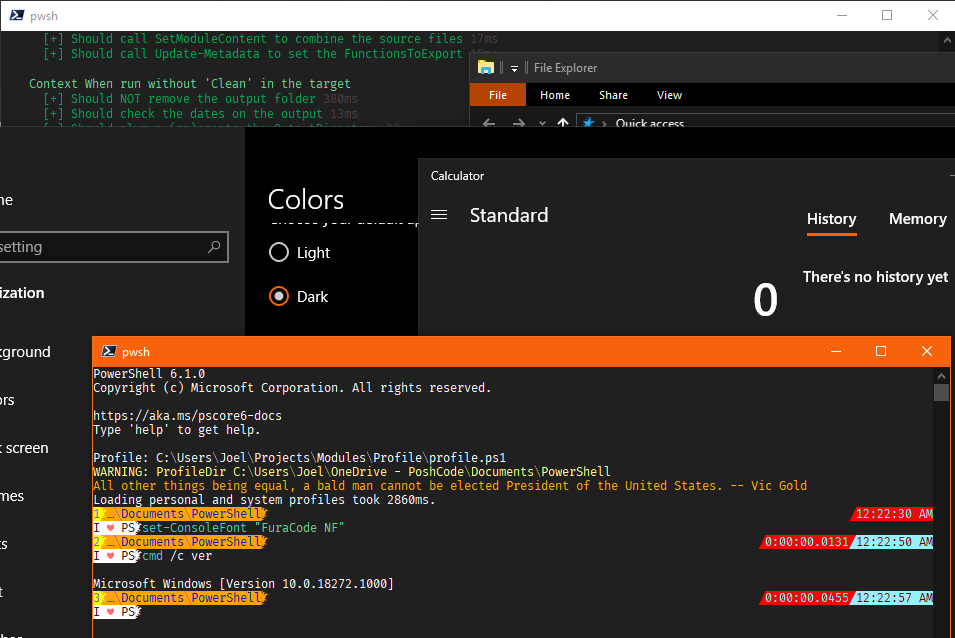
Task: Click the 12:22:30 AM timestamp
Action: [x=893, y=514]
